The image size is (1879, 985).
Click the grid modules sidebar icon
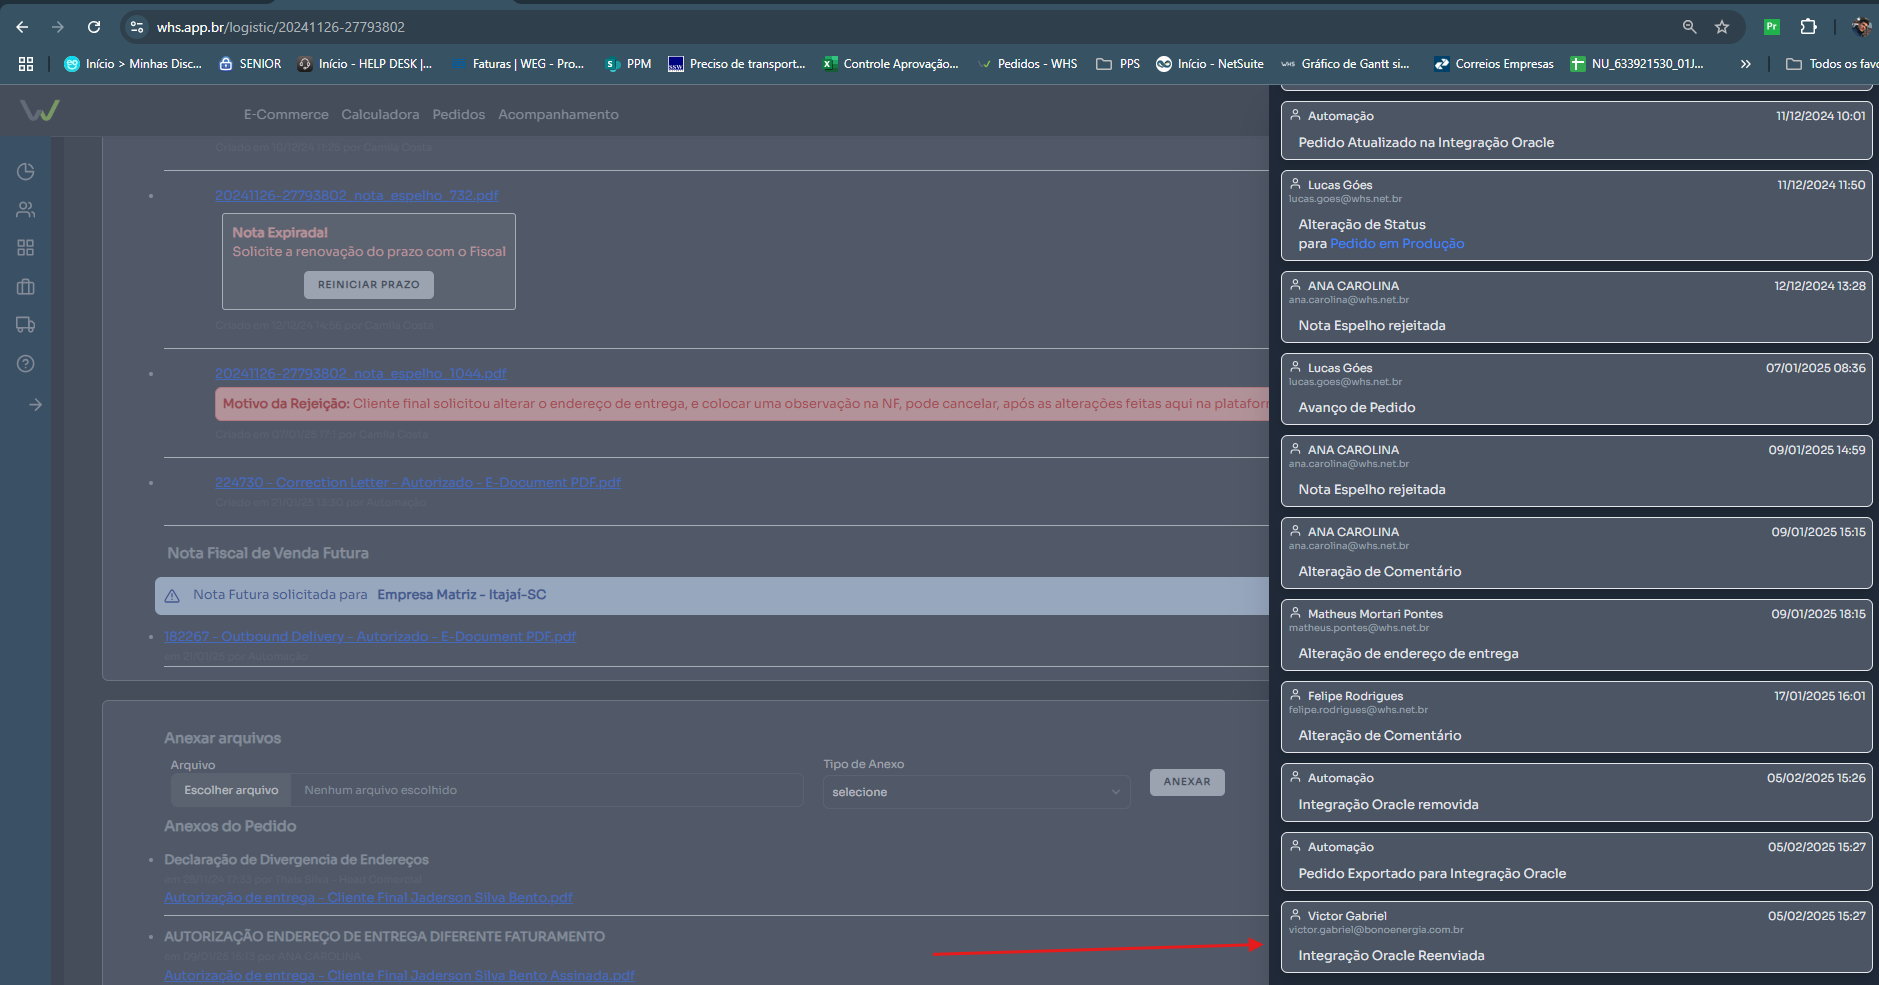coord(26,248)
